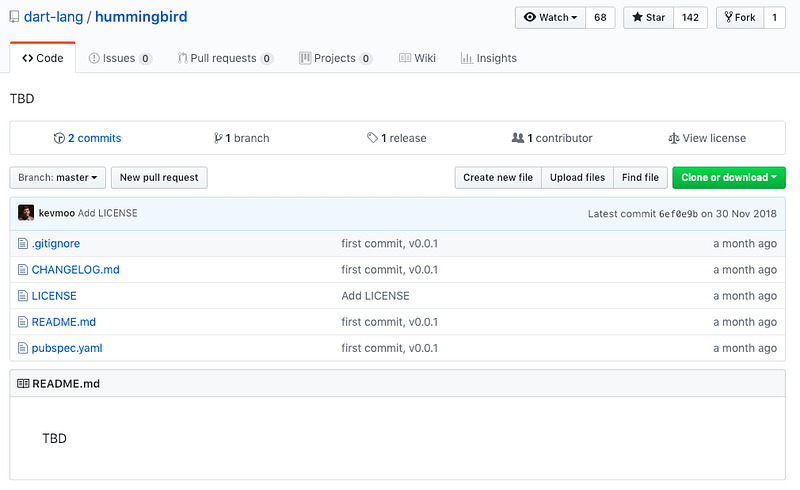
Task: View the 1 contributor page
Action: click(552, 138)
